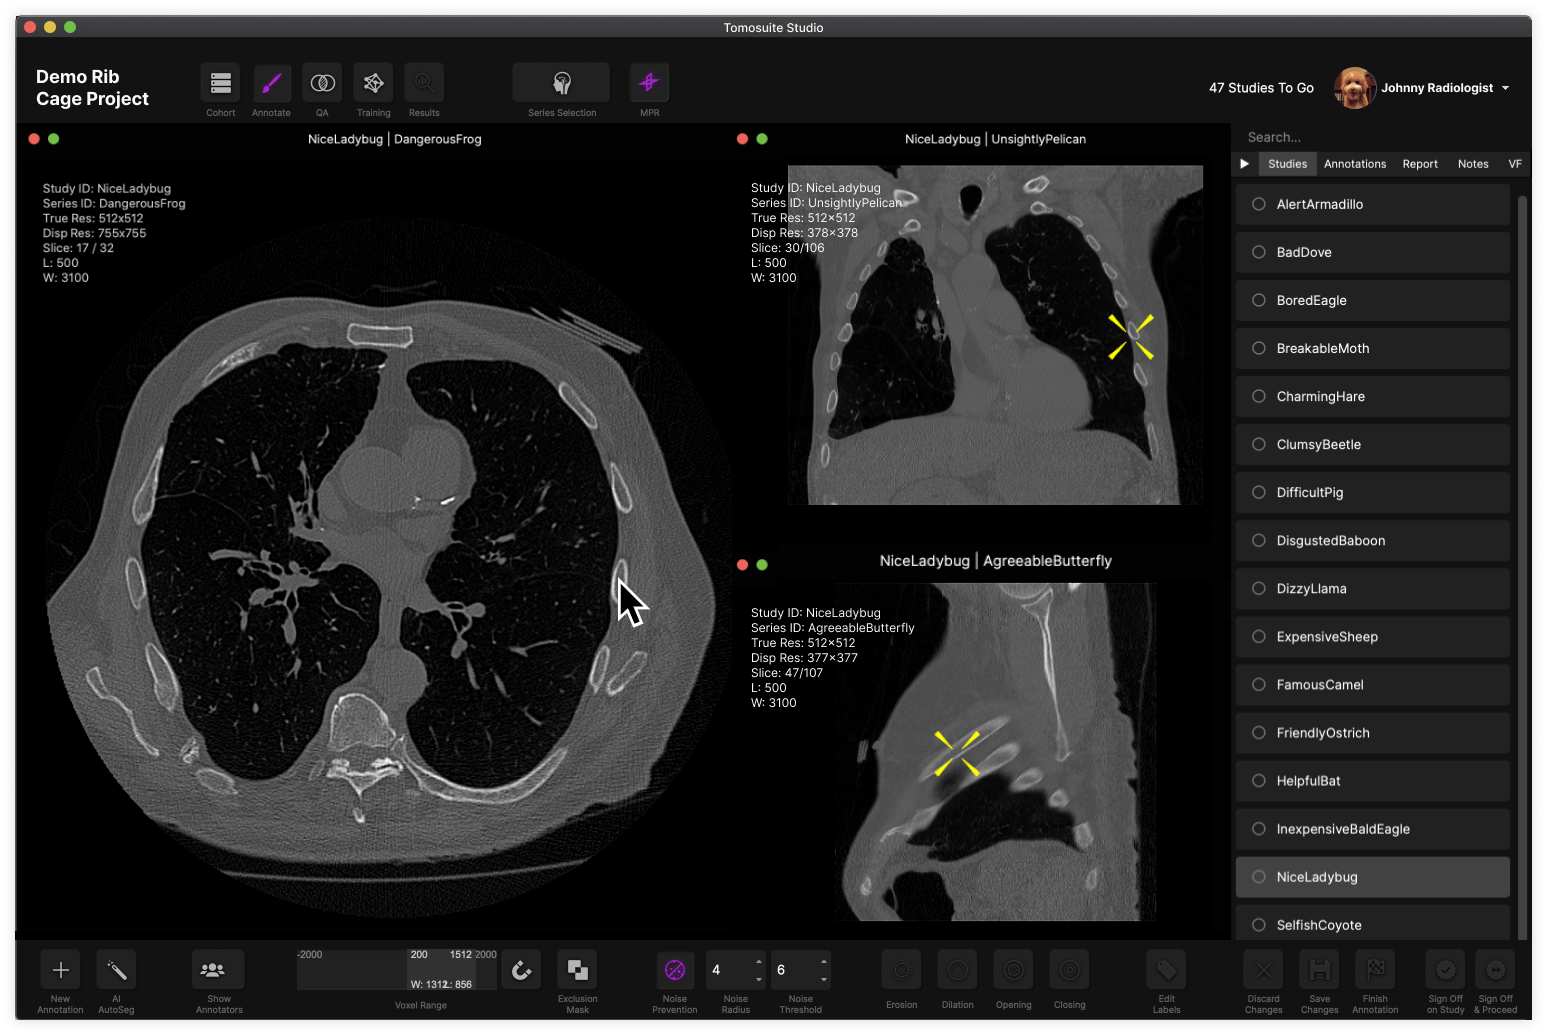Increase the Noise Radius stepper value
The image size is (1547, 1035).
[x=759, y=962]
